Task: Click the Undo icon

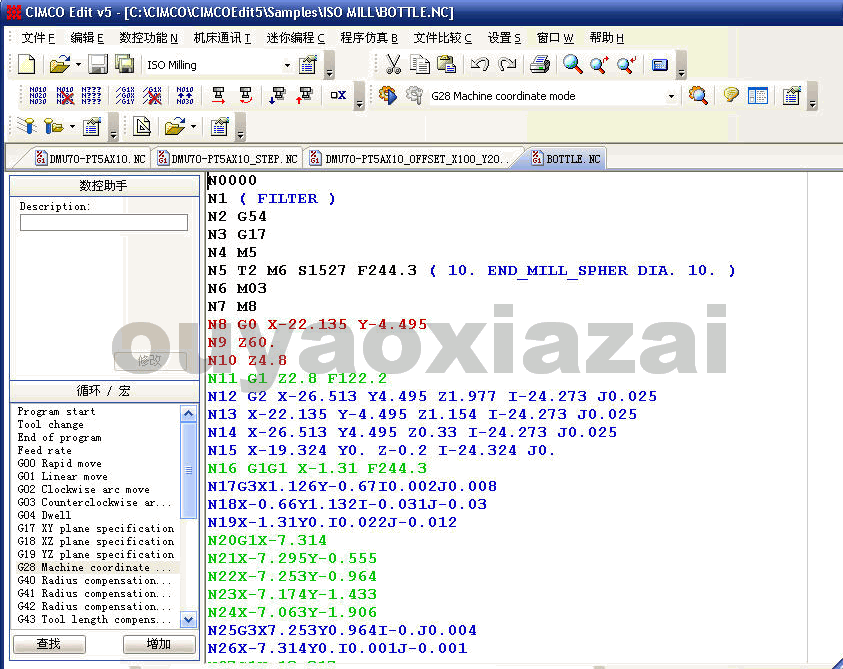Action: [480, 65]
